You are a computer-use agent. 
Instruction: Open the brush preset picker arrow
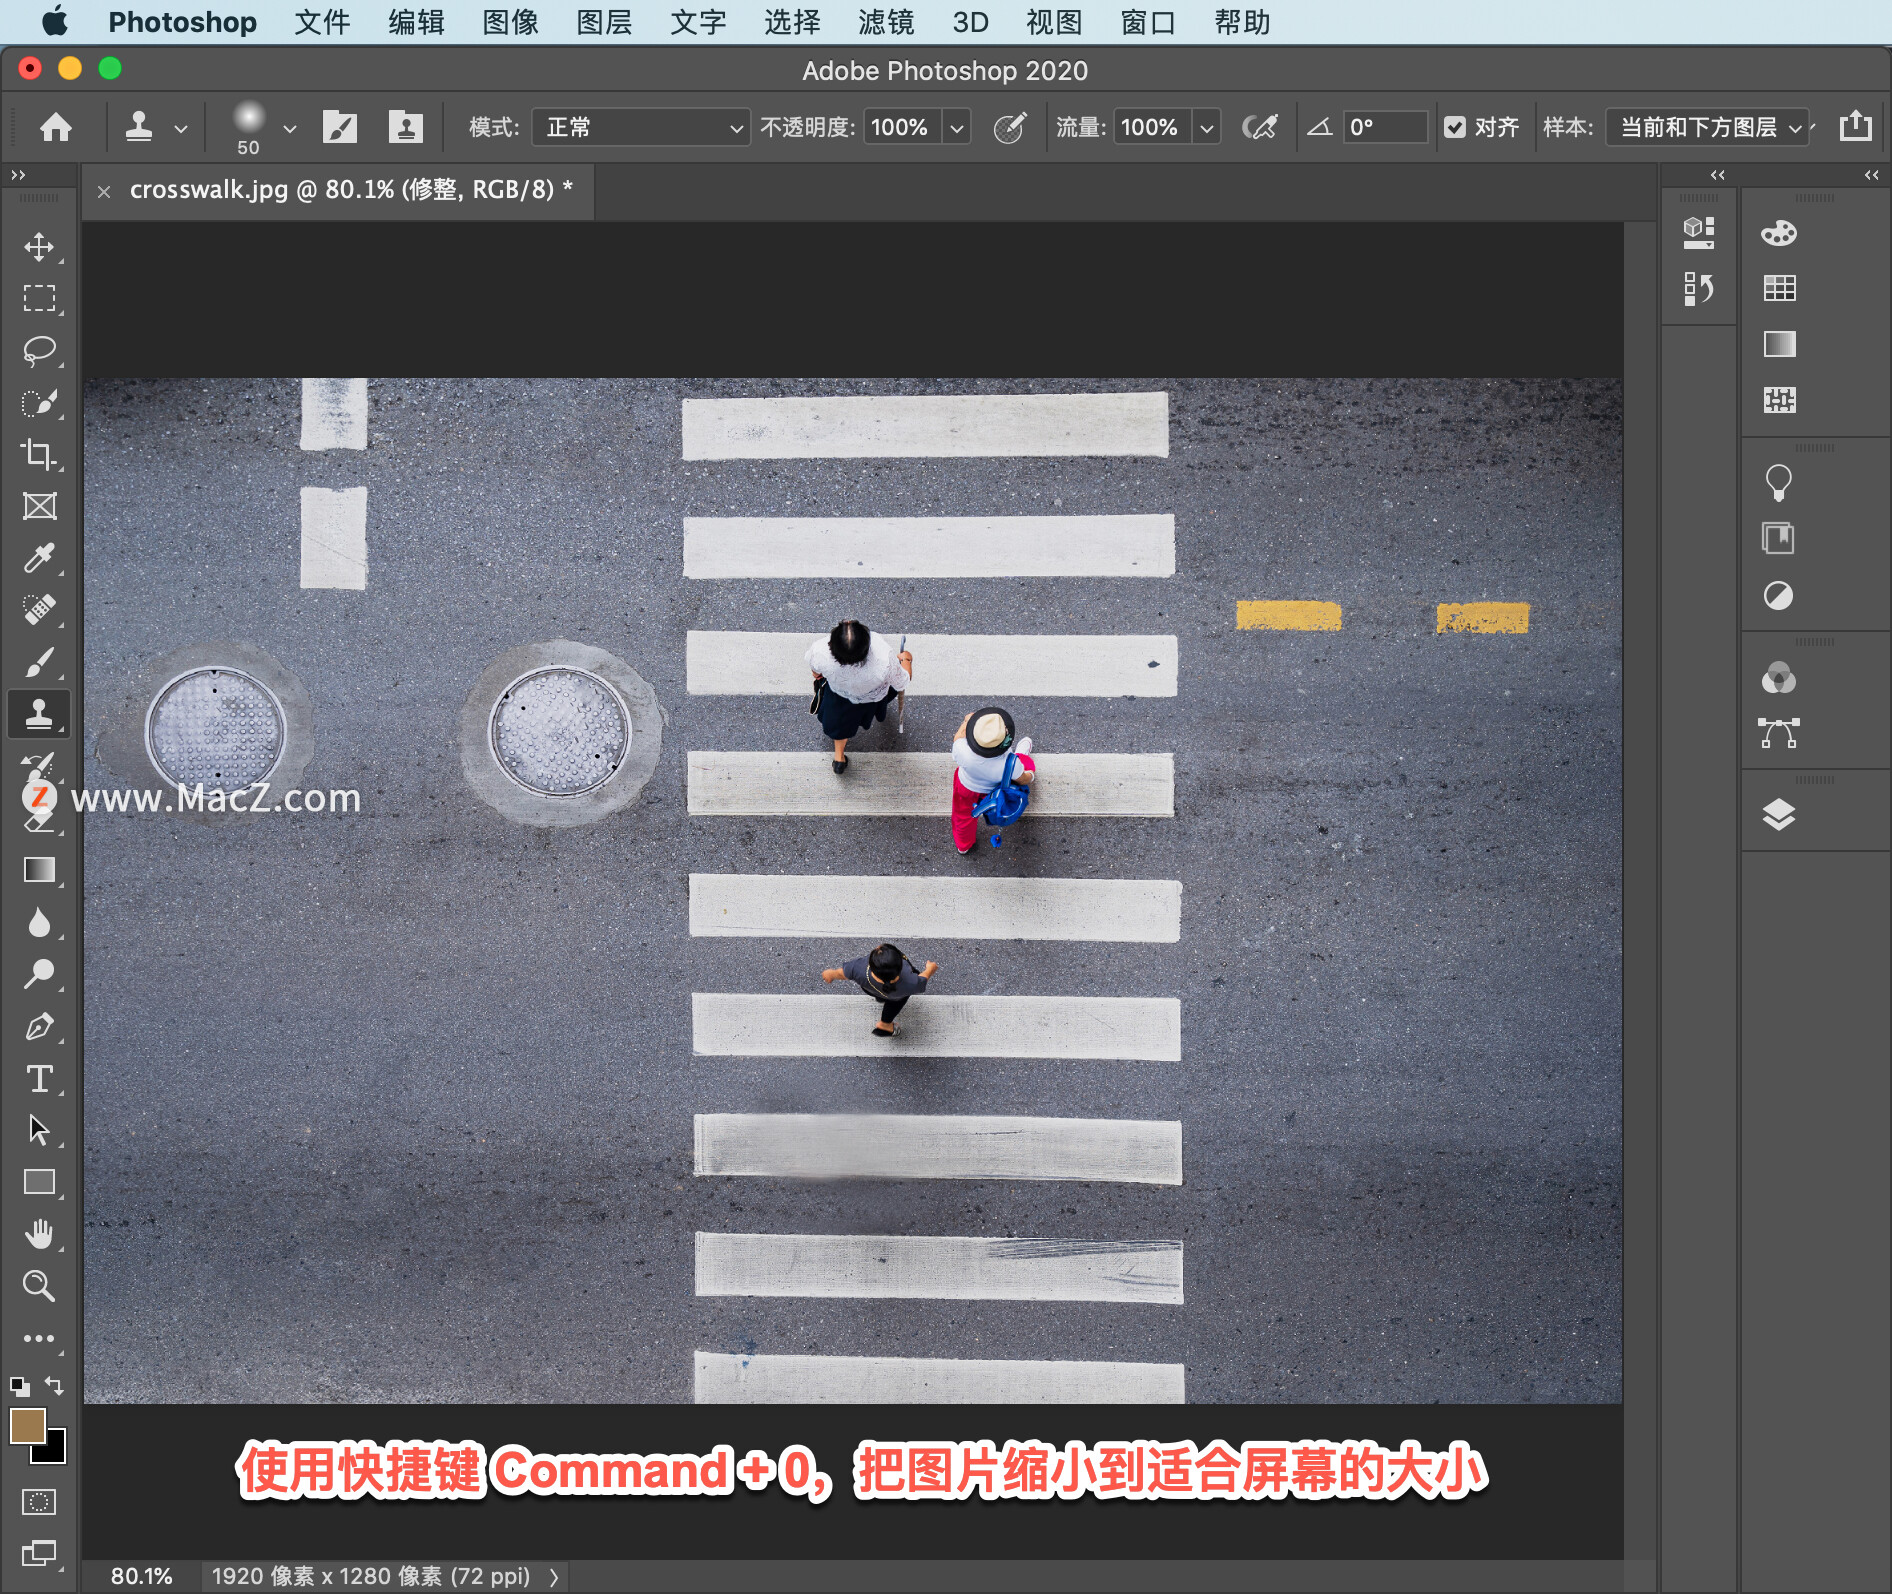pyautogui.click(x=290, y=128)
